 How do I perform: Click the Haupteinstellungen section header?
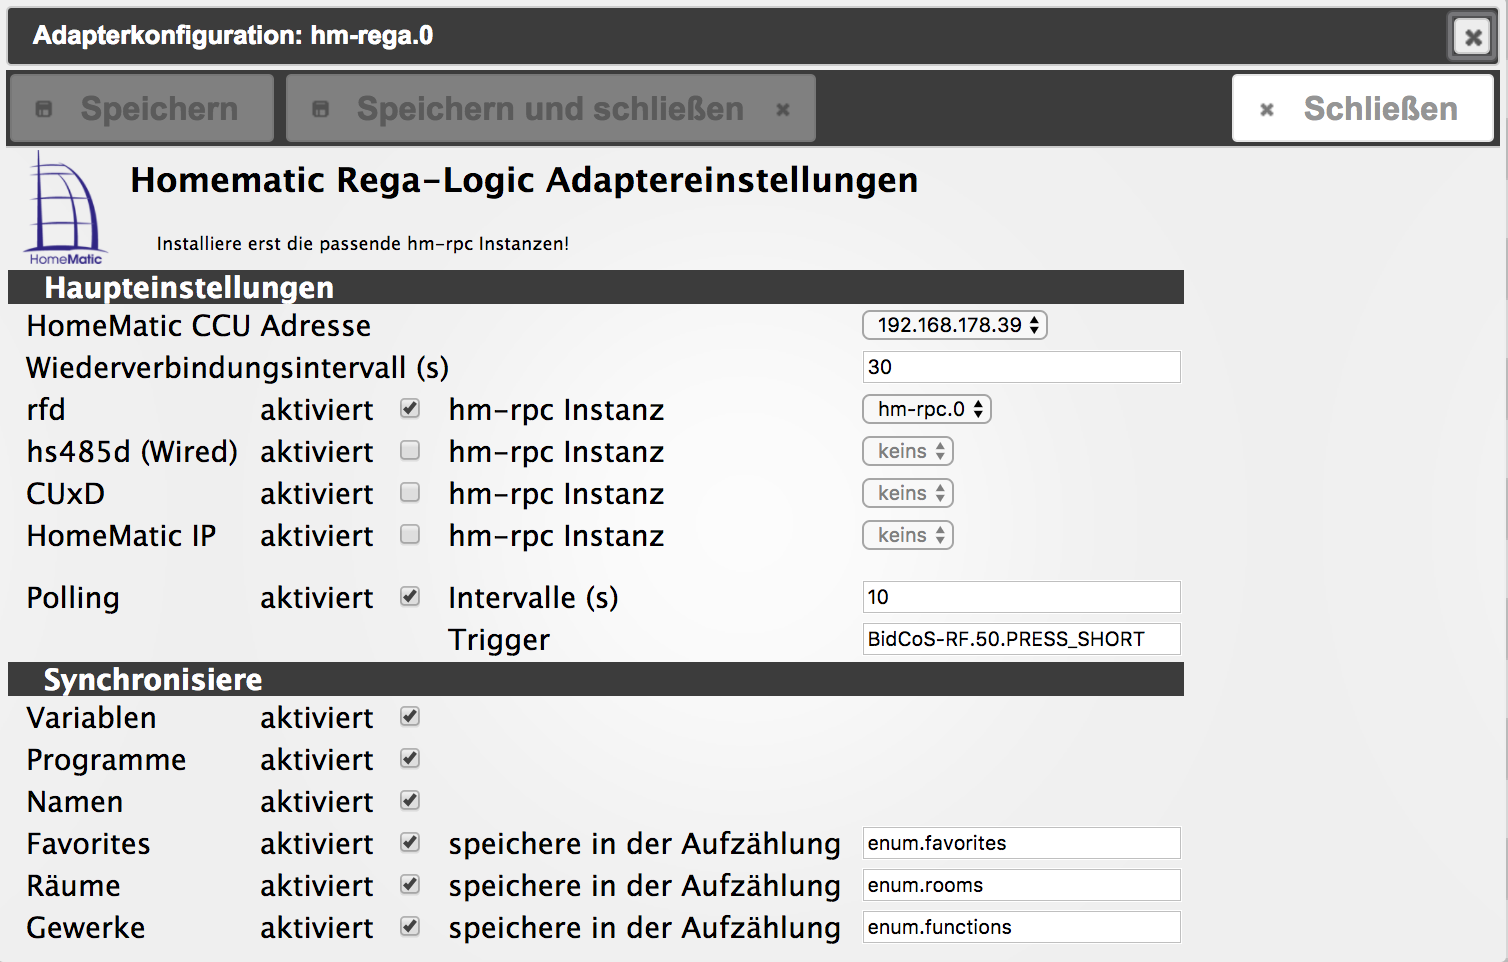tap(596, 287)
